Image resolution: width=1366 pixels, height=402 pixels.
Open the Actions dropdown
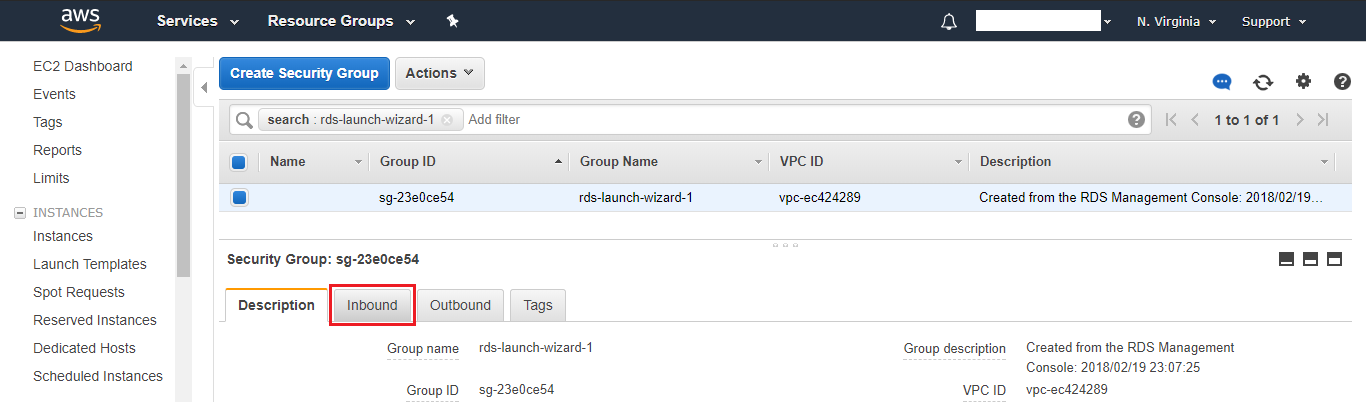click(440, 73)
